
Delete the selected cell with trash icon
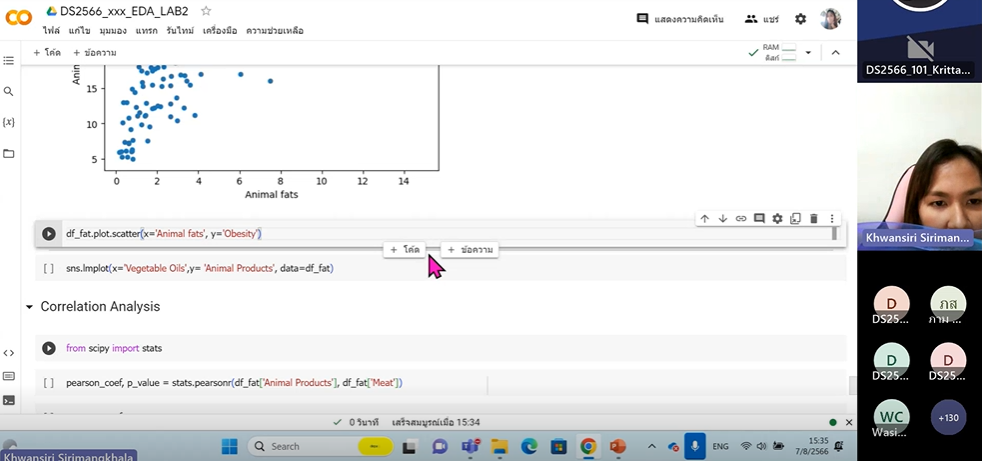(814, 218)
